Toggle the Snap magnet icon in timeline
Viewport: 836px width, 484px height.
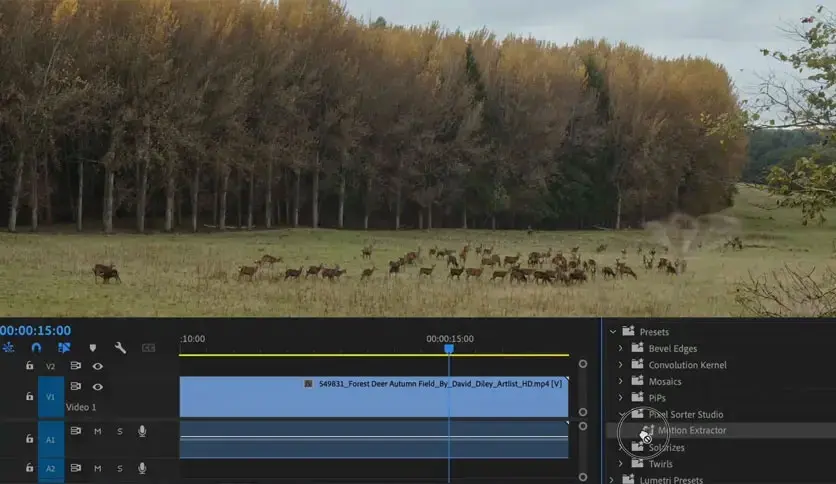(36, 348)
